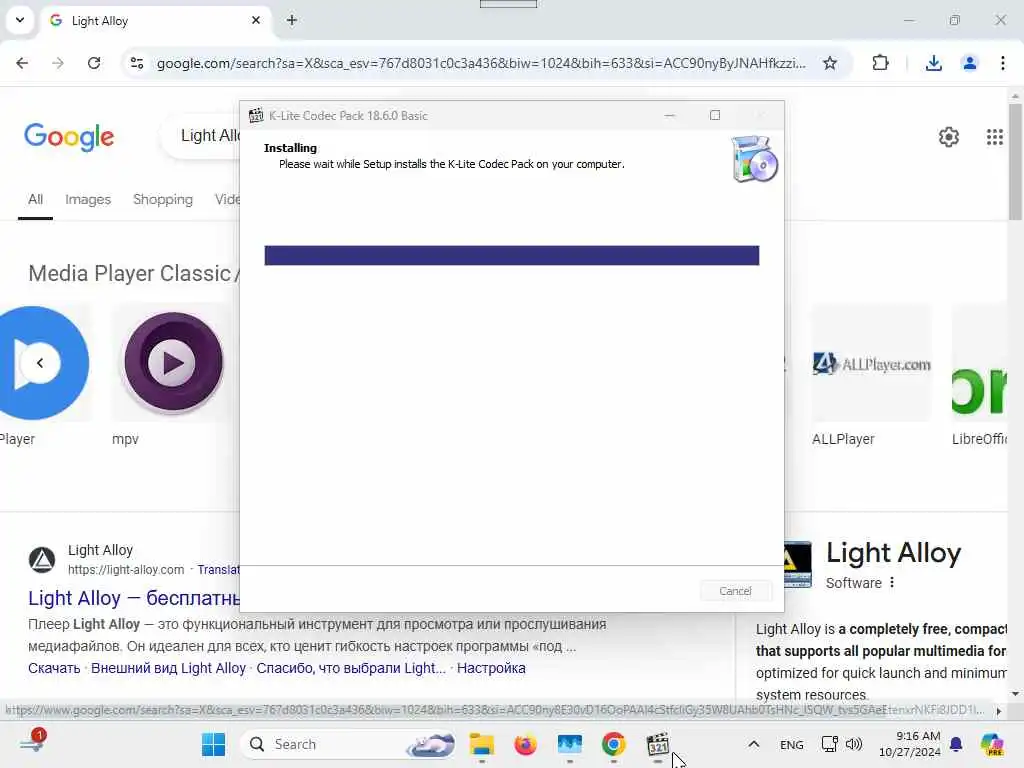Switch to the All results tab
Viewport: 1024px width, 768px height.
tap(35, 199)
